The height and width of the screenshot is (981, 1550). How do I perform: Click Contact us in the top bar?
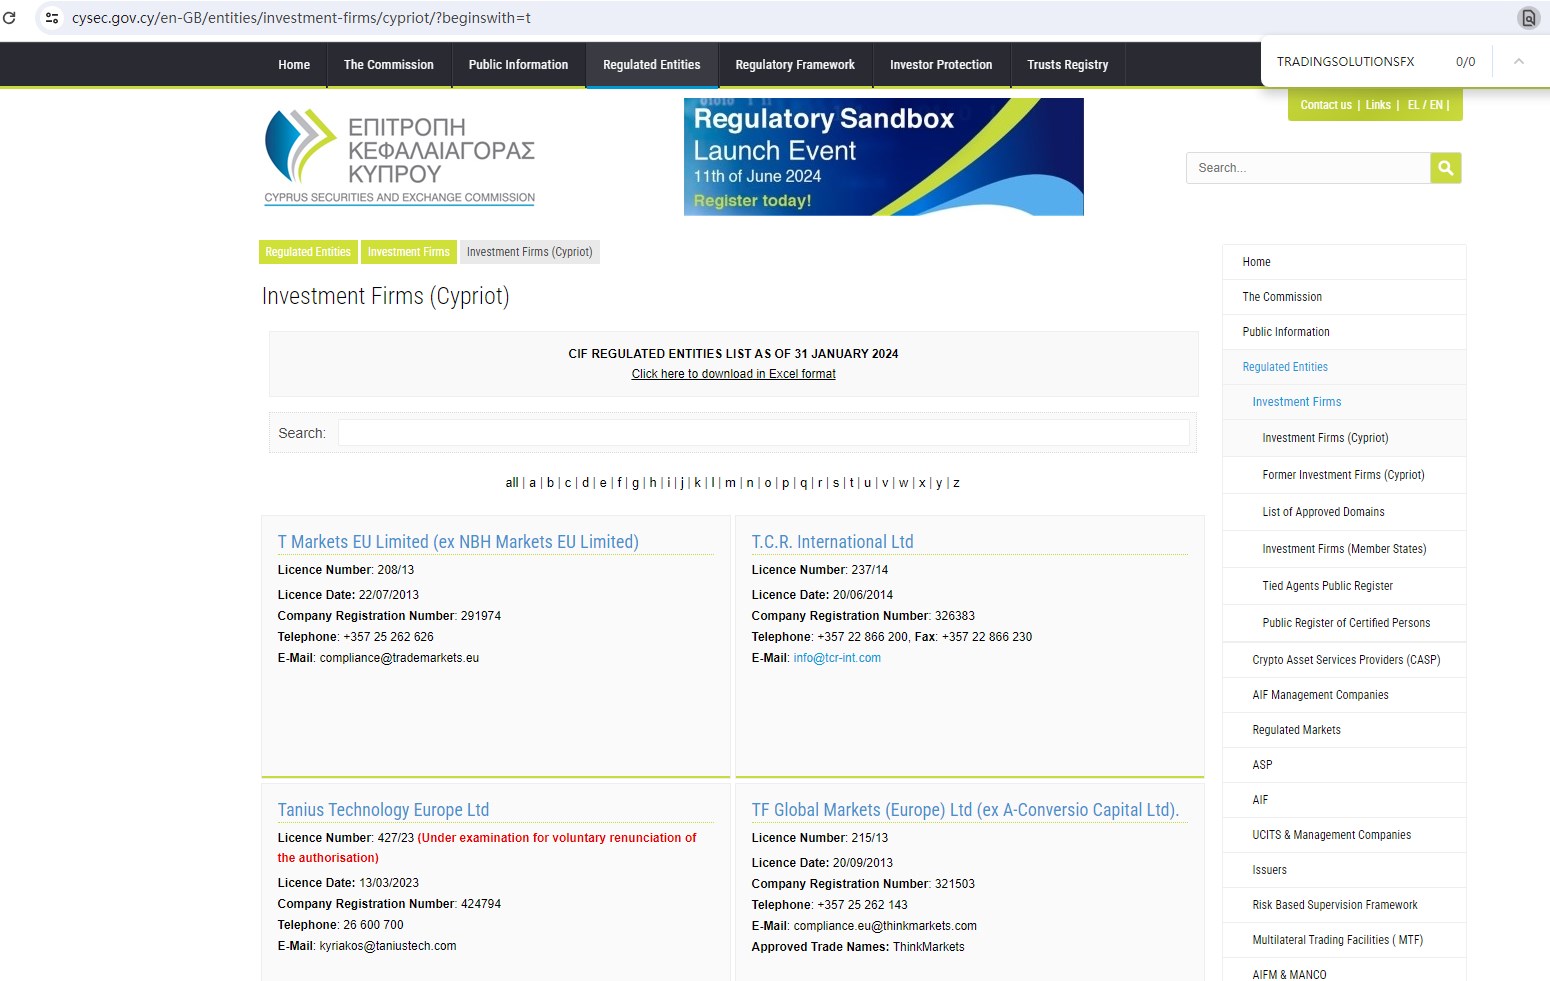click(1325, 105)
